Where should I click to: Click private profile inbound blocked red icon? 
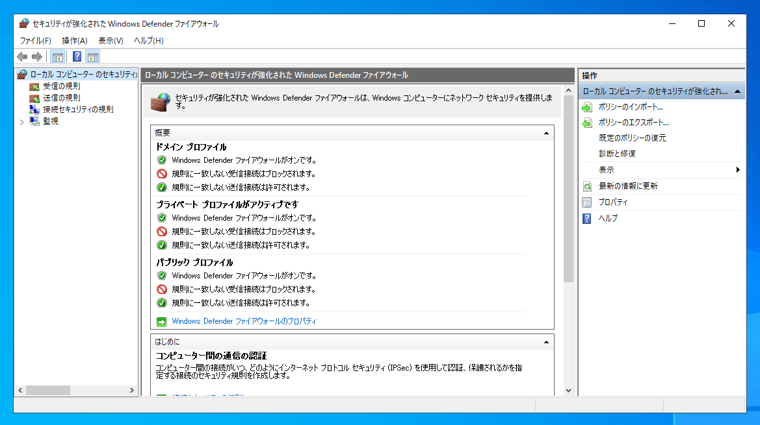(162, 232)
